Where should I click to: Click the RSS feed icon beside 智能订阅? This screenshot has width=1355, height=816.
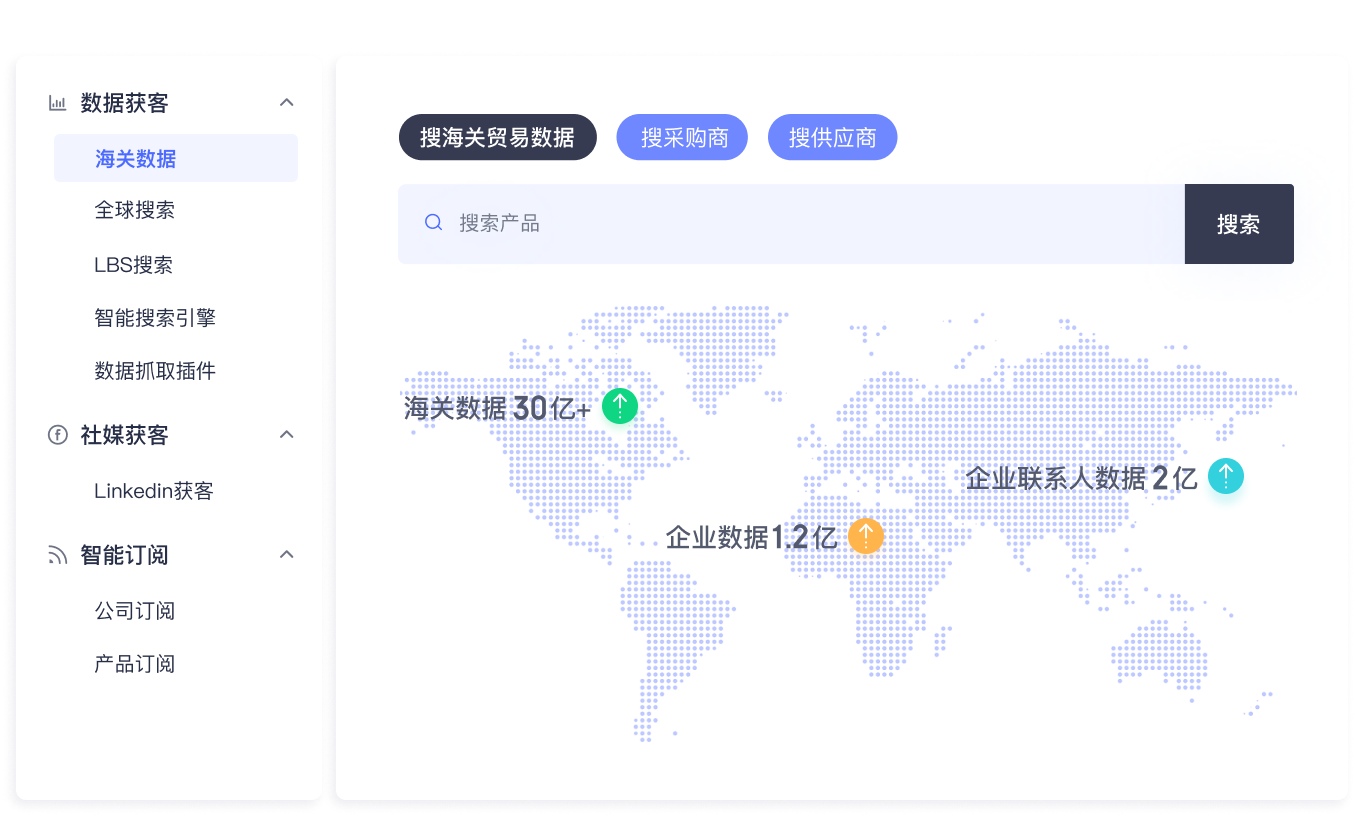[x=58, y=555]
